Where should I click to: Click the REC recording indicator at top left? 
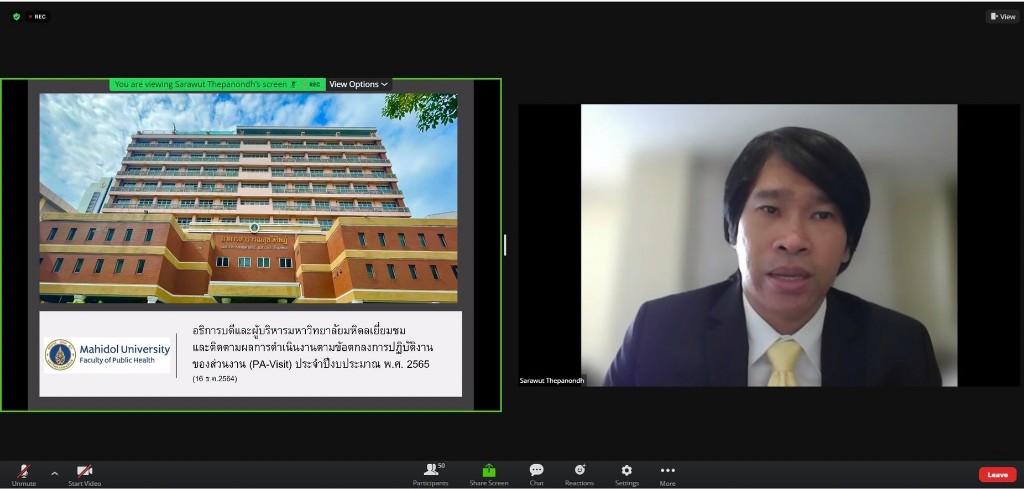[x=37, y=16]
